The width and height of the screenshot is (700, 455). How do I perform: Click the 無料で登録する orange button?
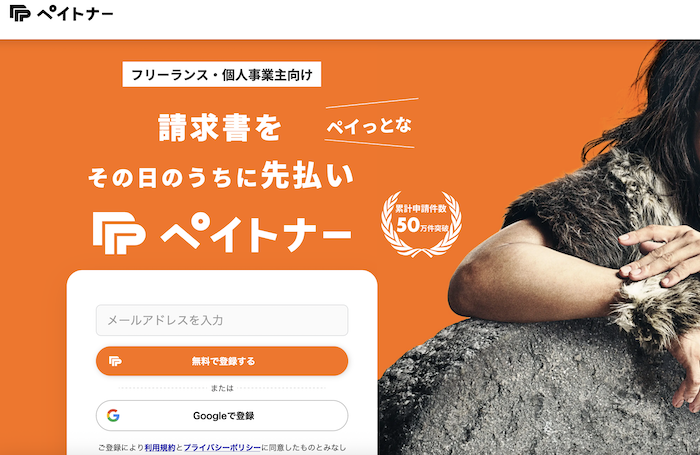[x=222, y=361]
